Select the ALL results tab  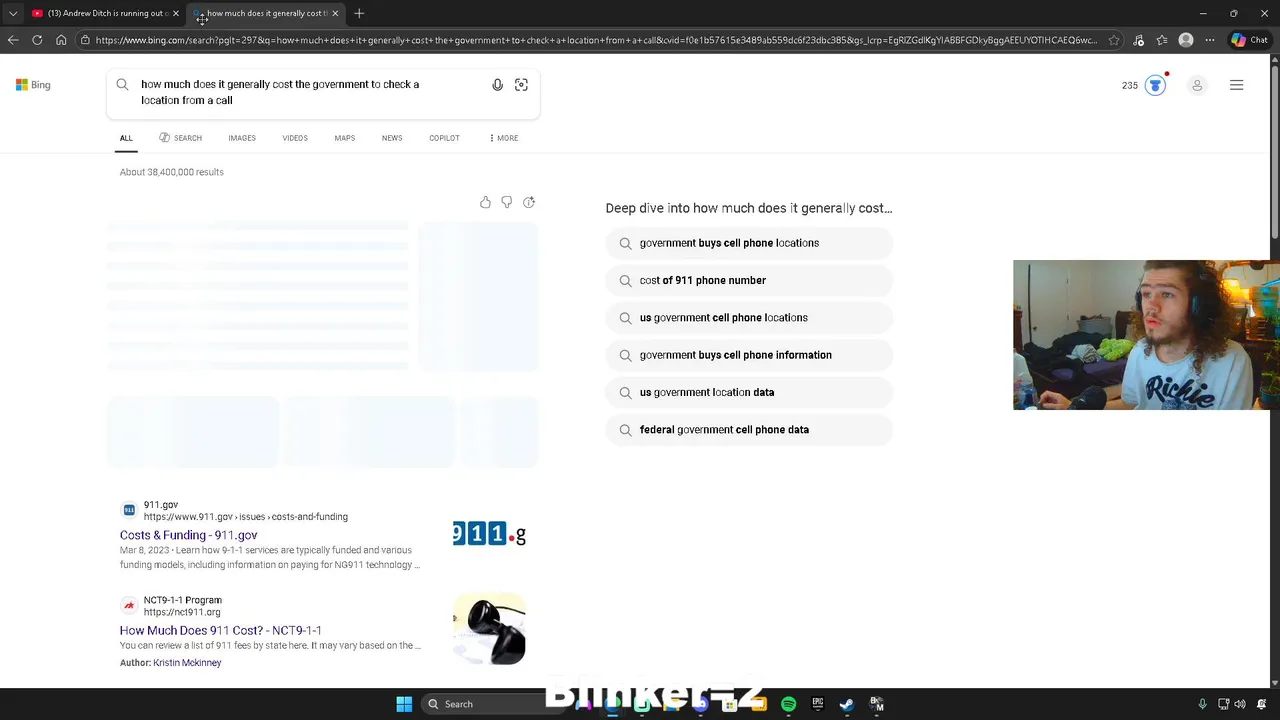tap(126, 138)
